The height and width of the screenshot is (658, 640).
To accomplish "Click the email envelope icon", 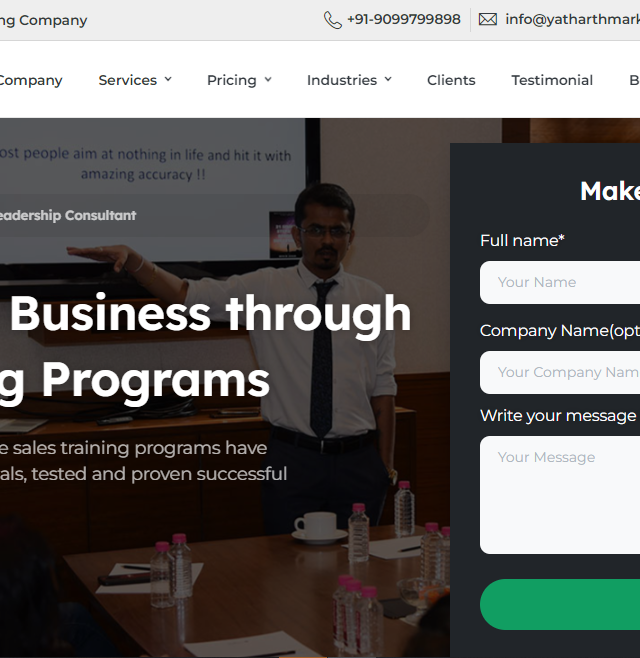I will click(488, 19).
